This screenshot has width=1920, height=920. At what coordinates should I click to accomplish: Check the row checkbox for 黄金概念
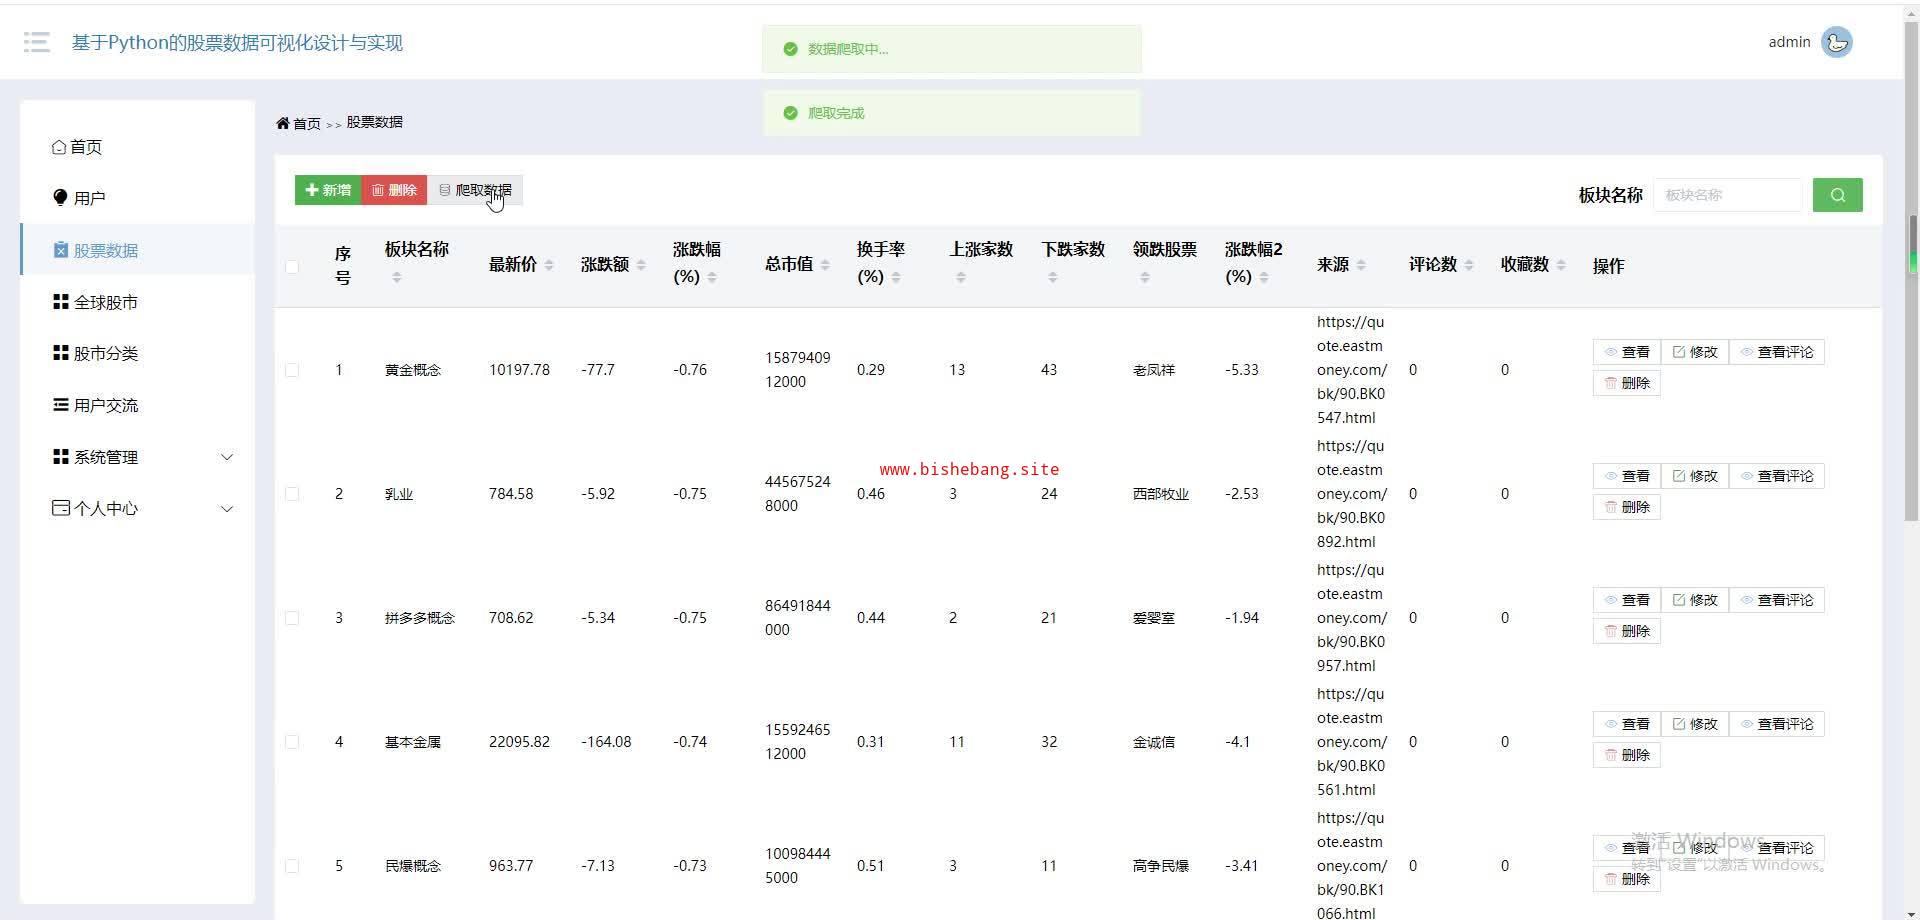292,370
